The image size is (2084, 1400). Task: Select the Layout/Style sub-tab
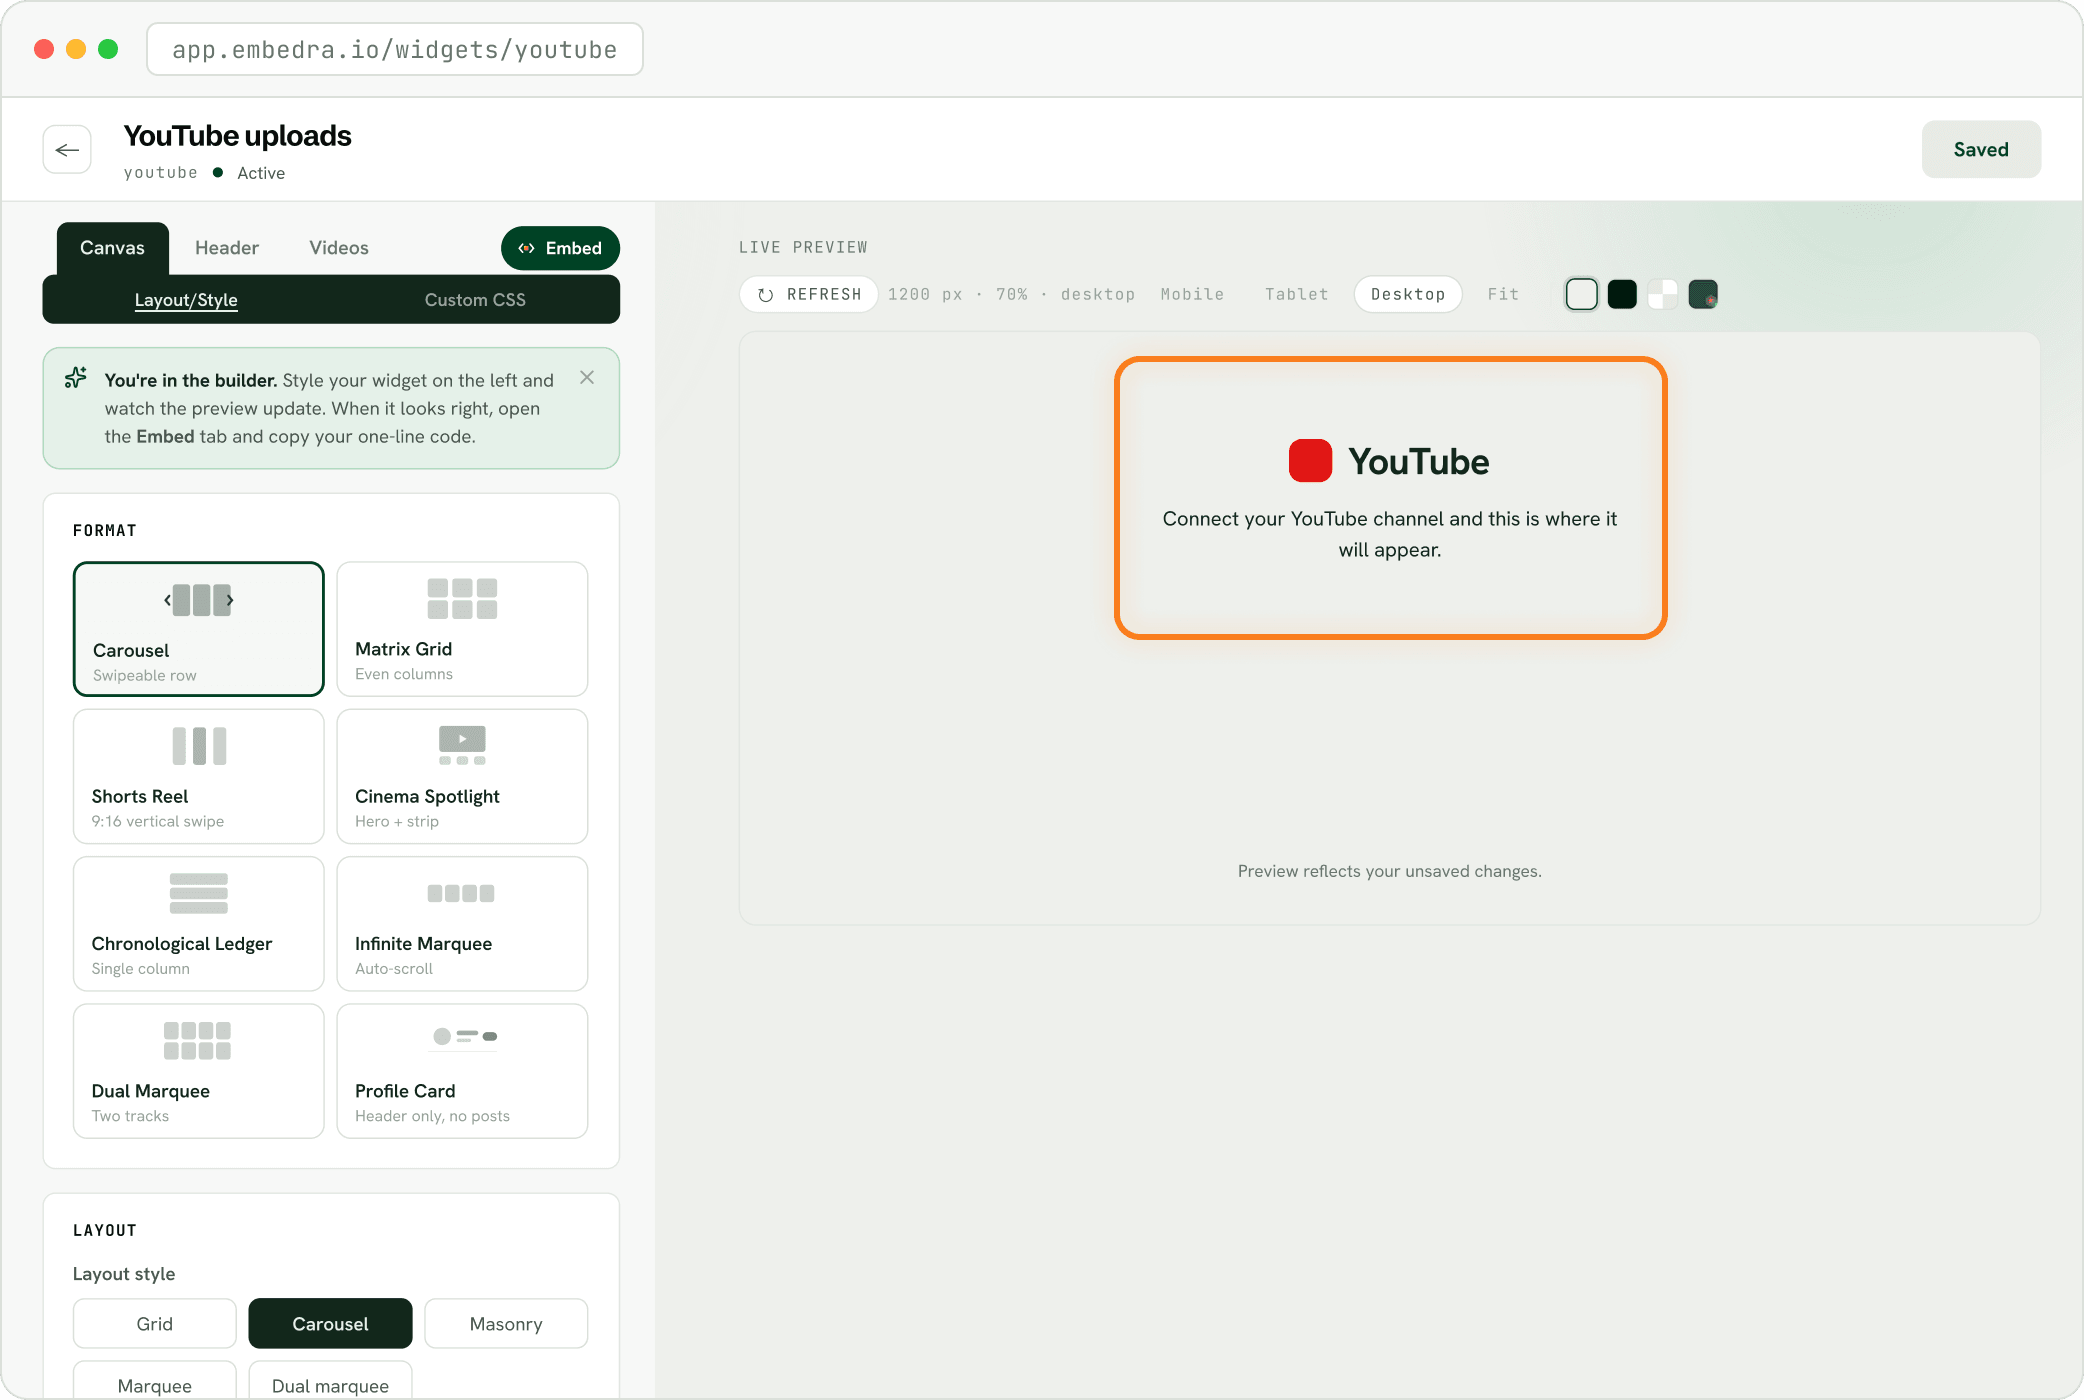coord(186,300)
